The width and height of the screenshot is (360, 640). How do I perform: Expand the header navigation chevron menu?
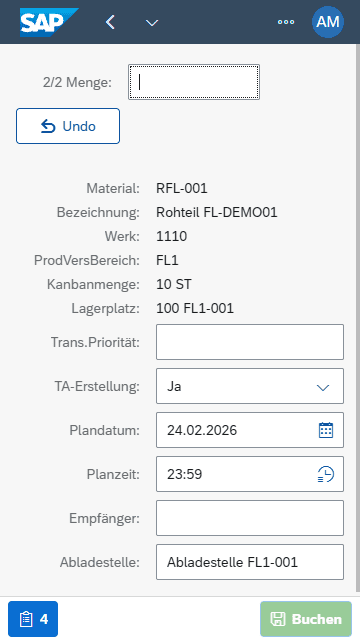pos(152,23)
